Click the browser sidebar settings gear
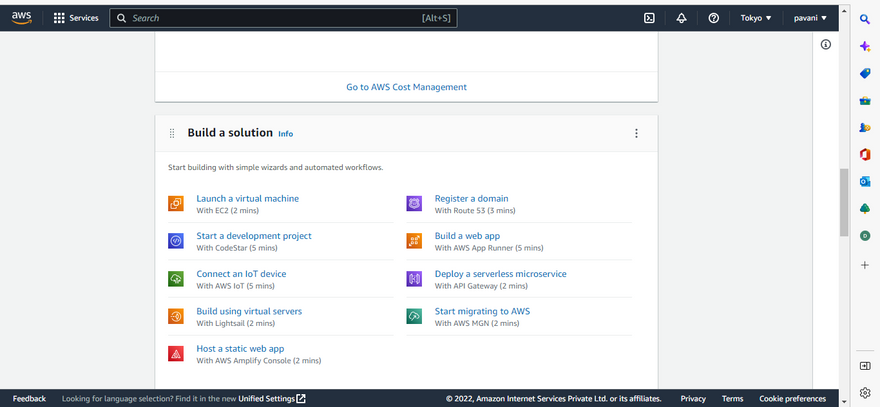 pos(865,392)
